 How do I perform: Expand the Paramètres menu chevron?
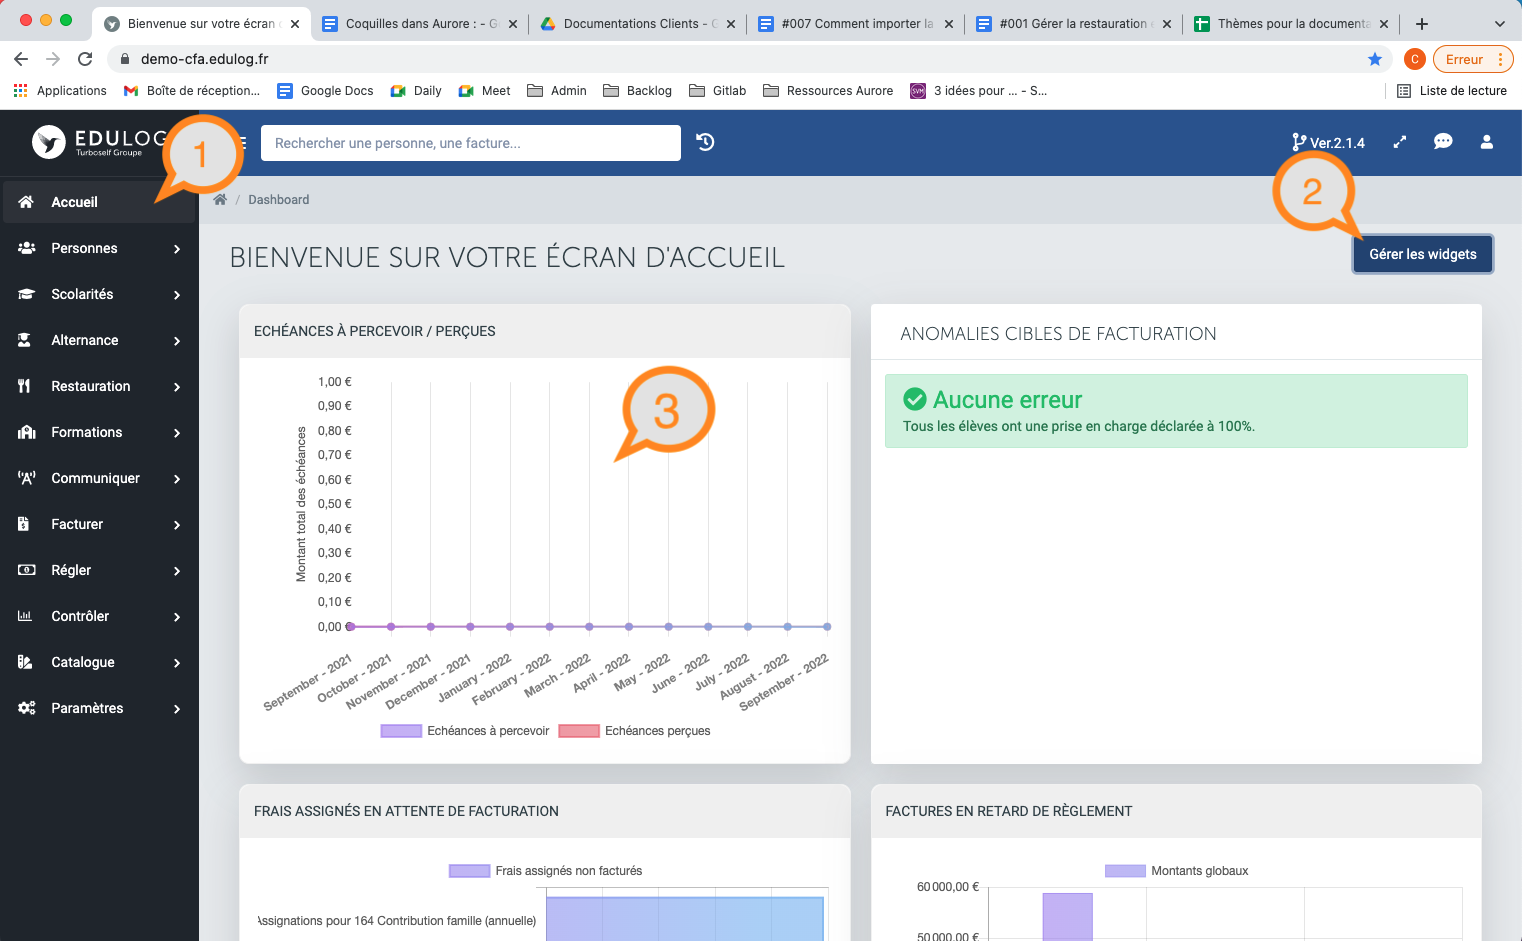[177, 709]
